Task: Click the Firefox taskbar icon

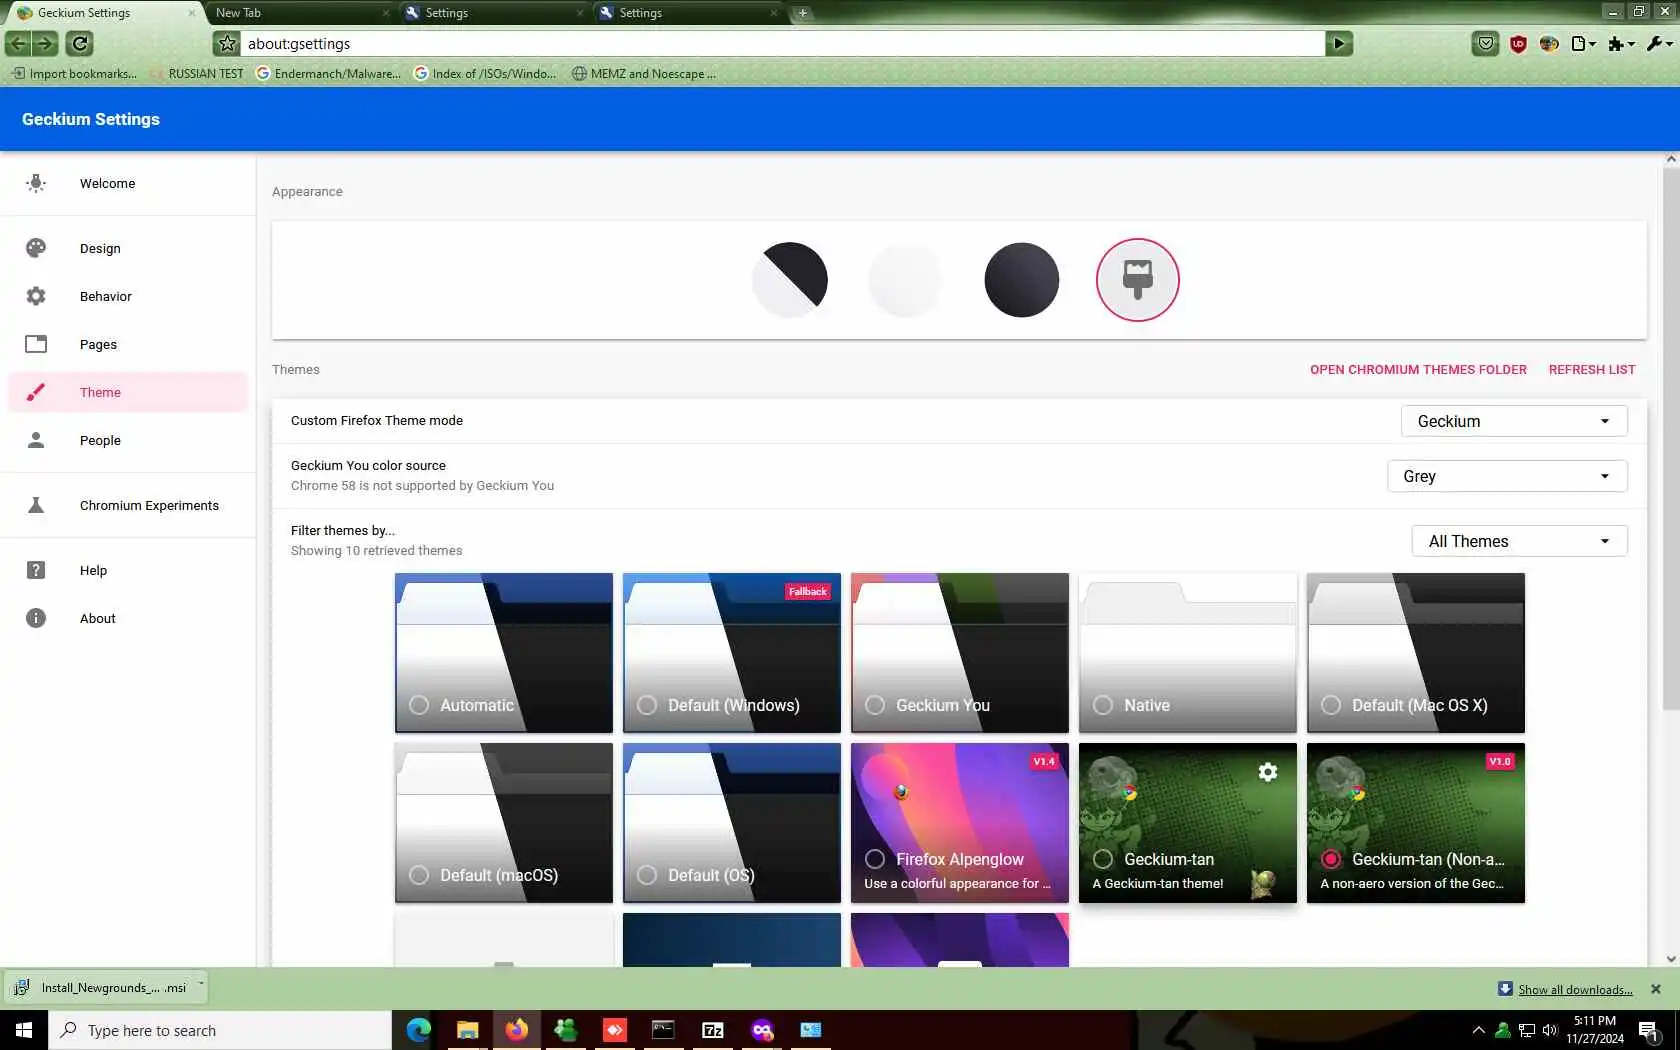Action: tap(516, 1030)
